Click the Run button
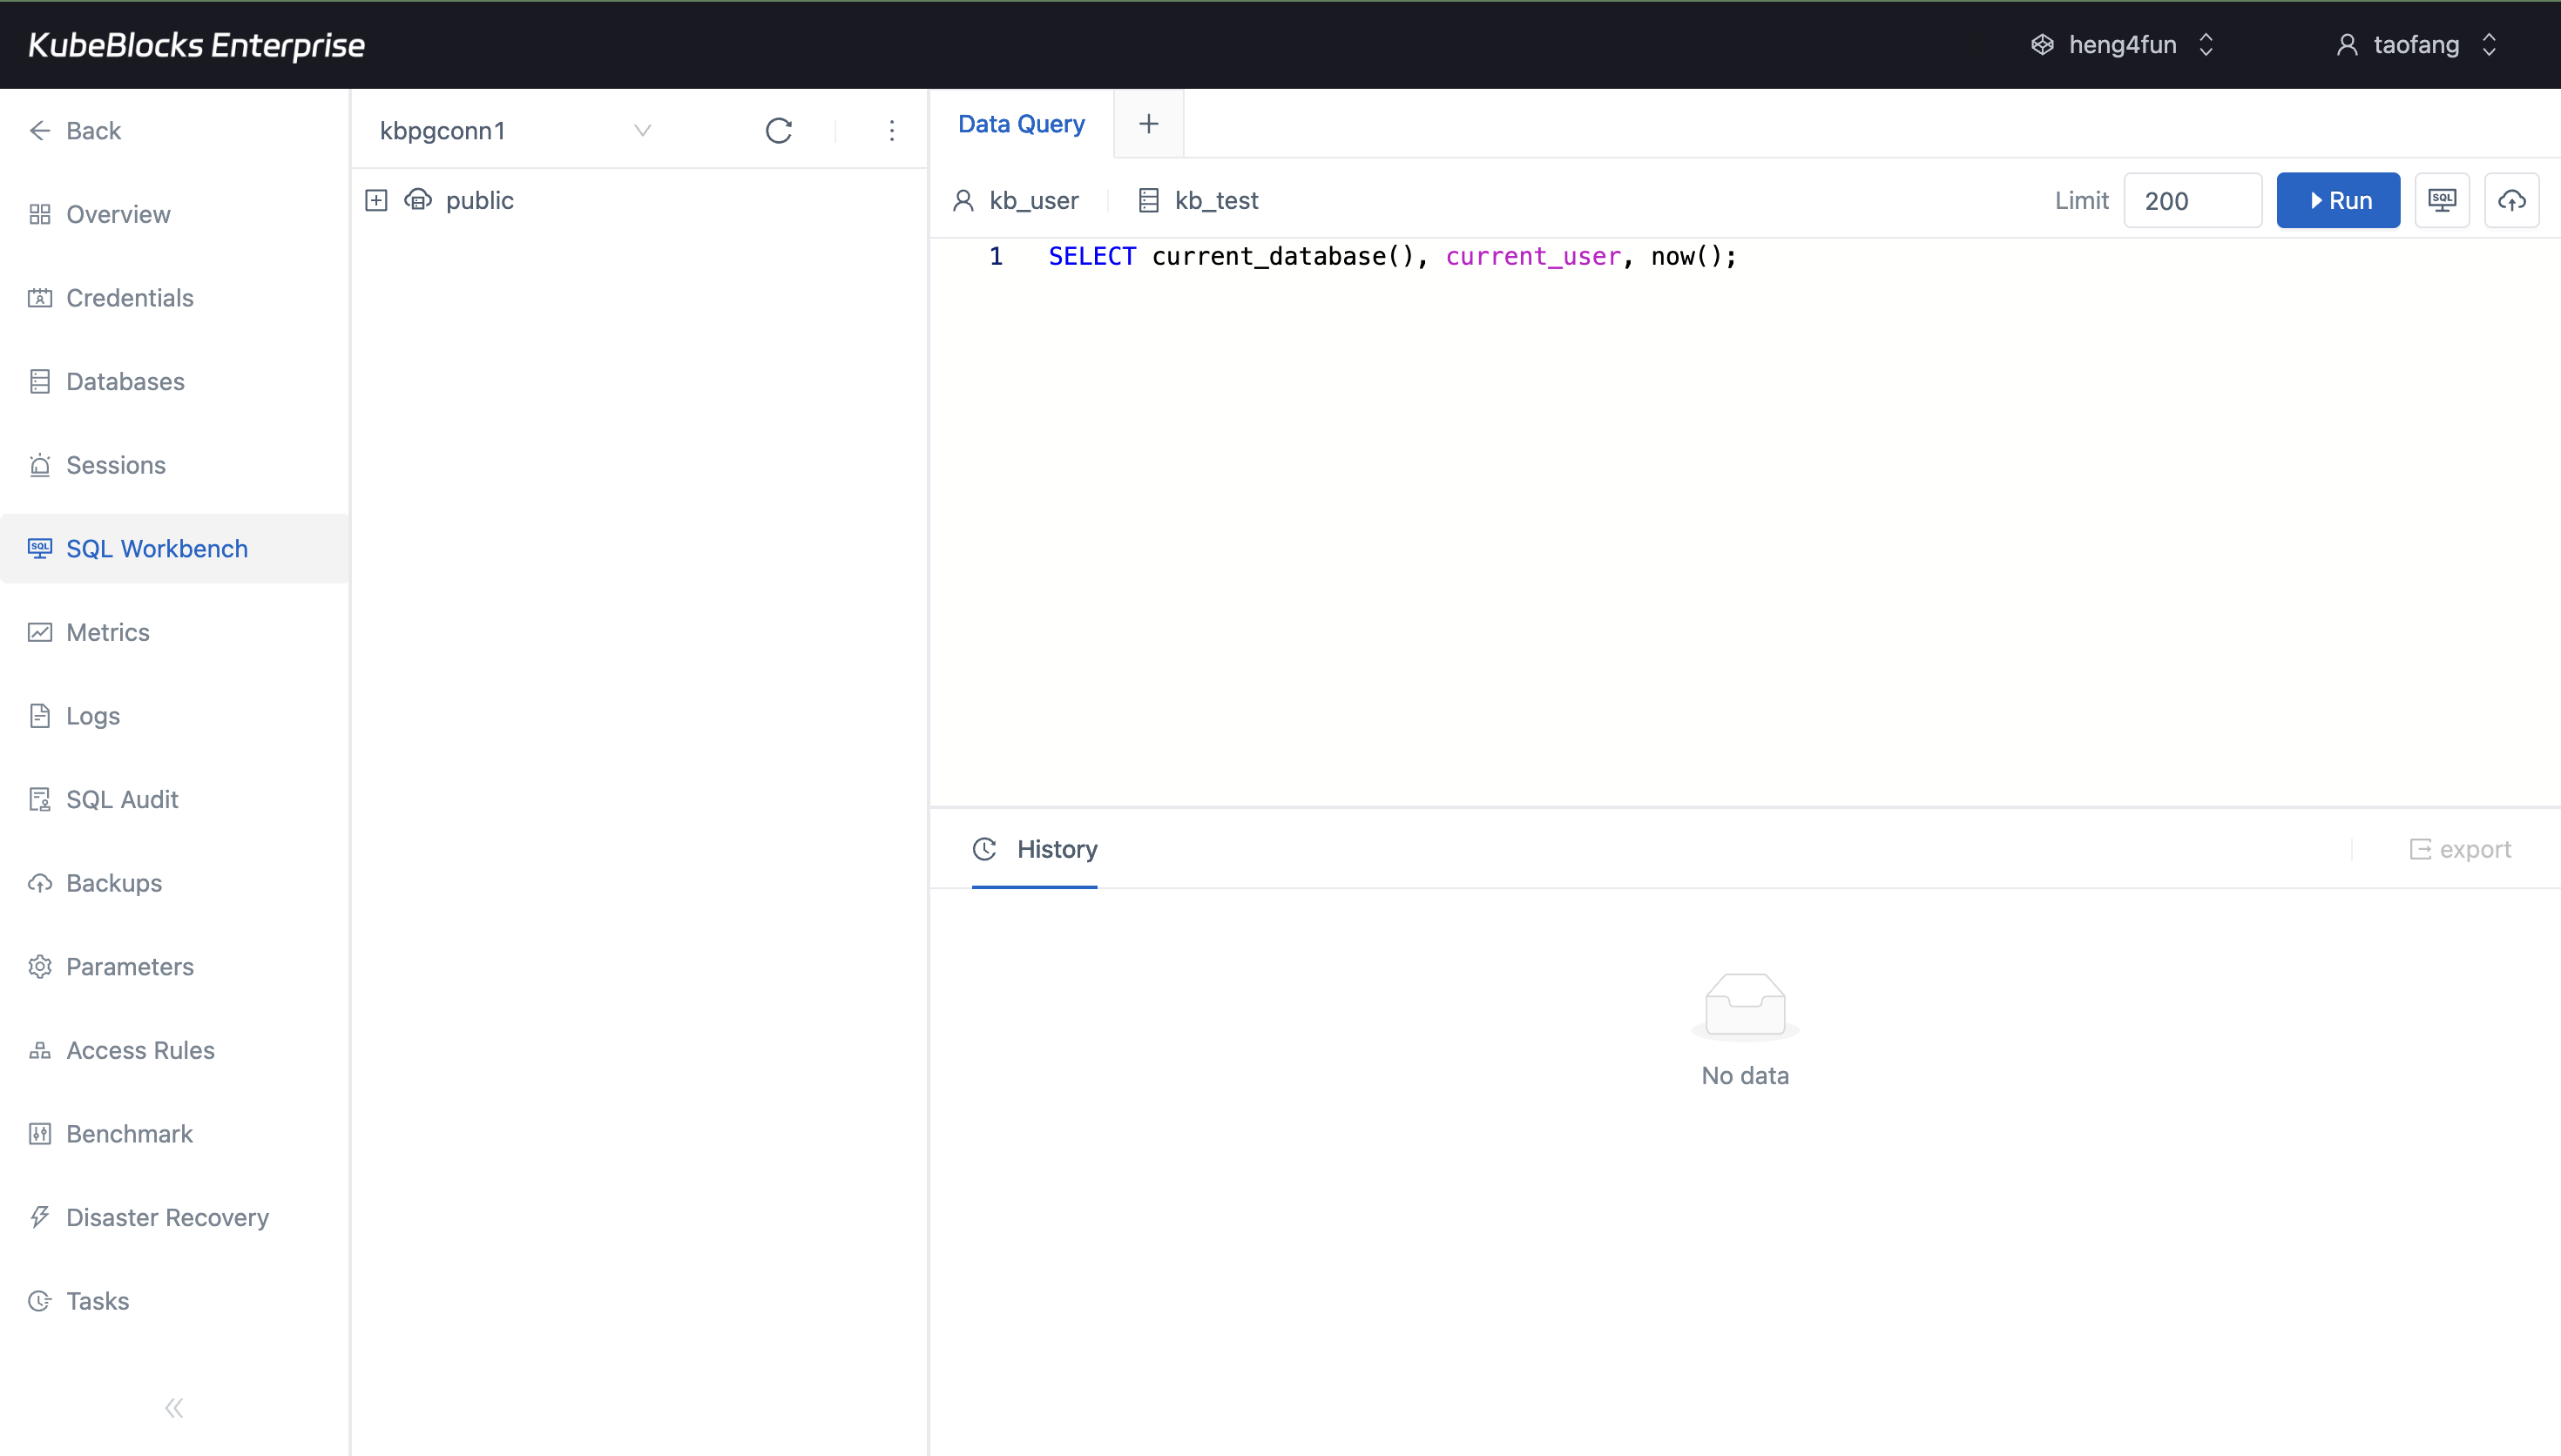The height and width of the screenshot is (1456, 2561). point(2338,200)
